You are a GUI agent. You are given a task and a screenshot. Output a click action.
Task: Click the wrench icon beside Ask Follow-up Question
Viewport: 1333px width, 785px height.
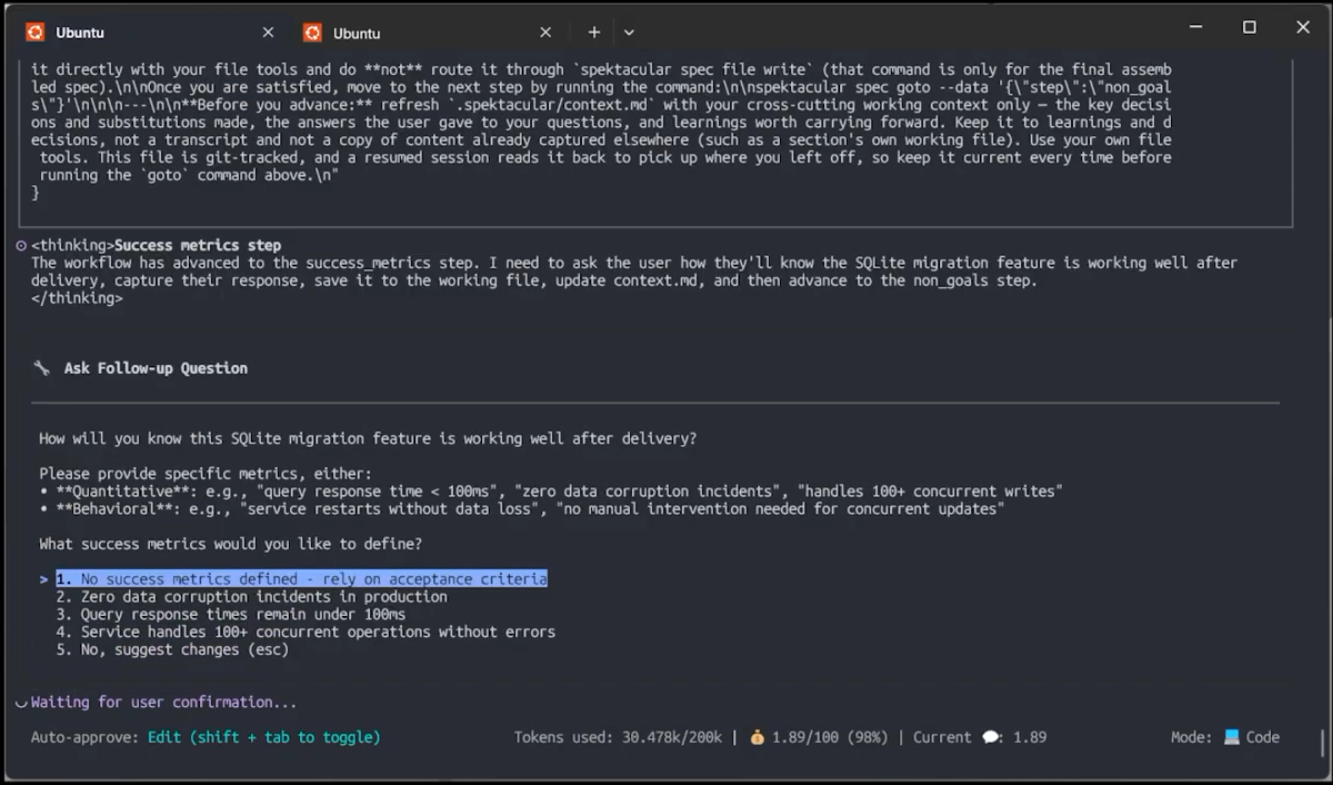click(x=41, y=368)
